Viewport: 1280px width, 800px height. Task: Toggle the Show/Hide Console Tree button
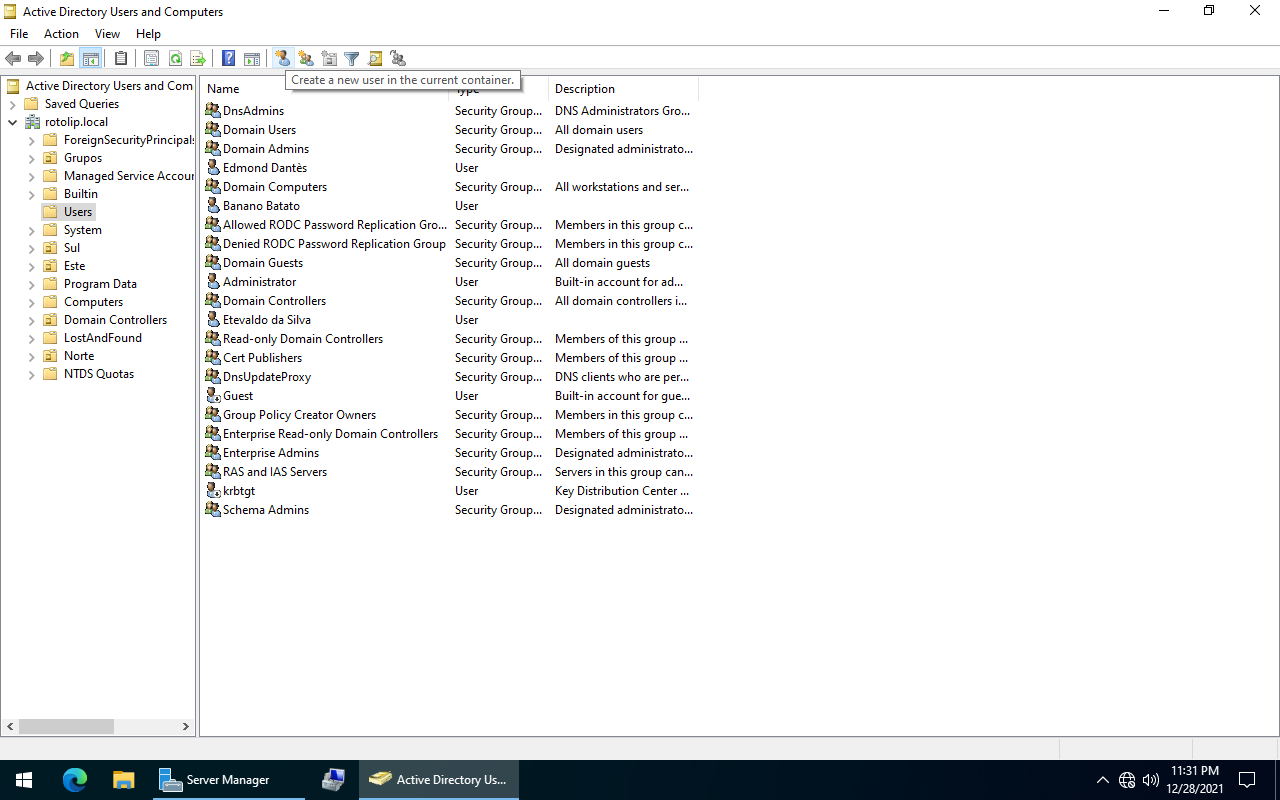(x=90, y=59)
